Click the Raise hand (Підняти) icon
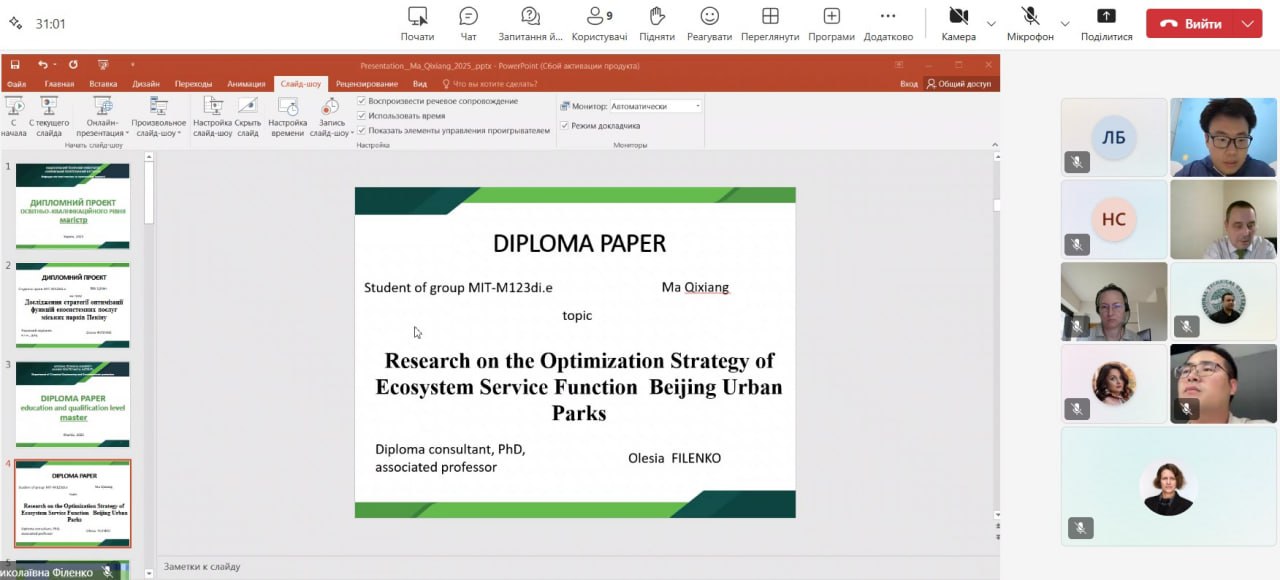This screenshot has width=1280, height=580. point(657,17)
